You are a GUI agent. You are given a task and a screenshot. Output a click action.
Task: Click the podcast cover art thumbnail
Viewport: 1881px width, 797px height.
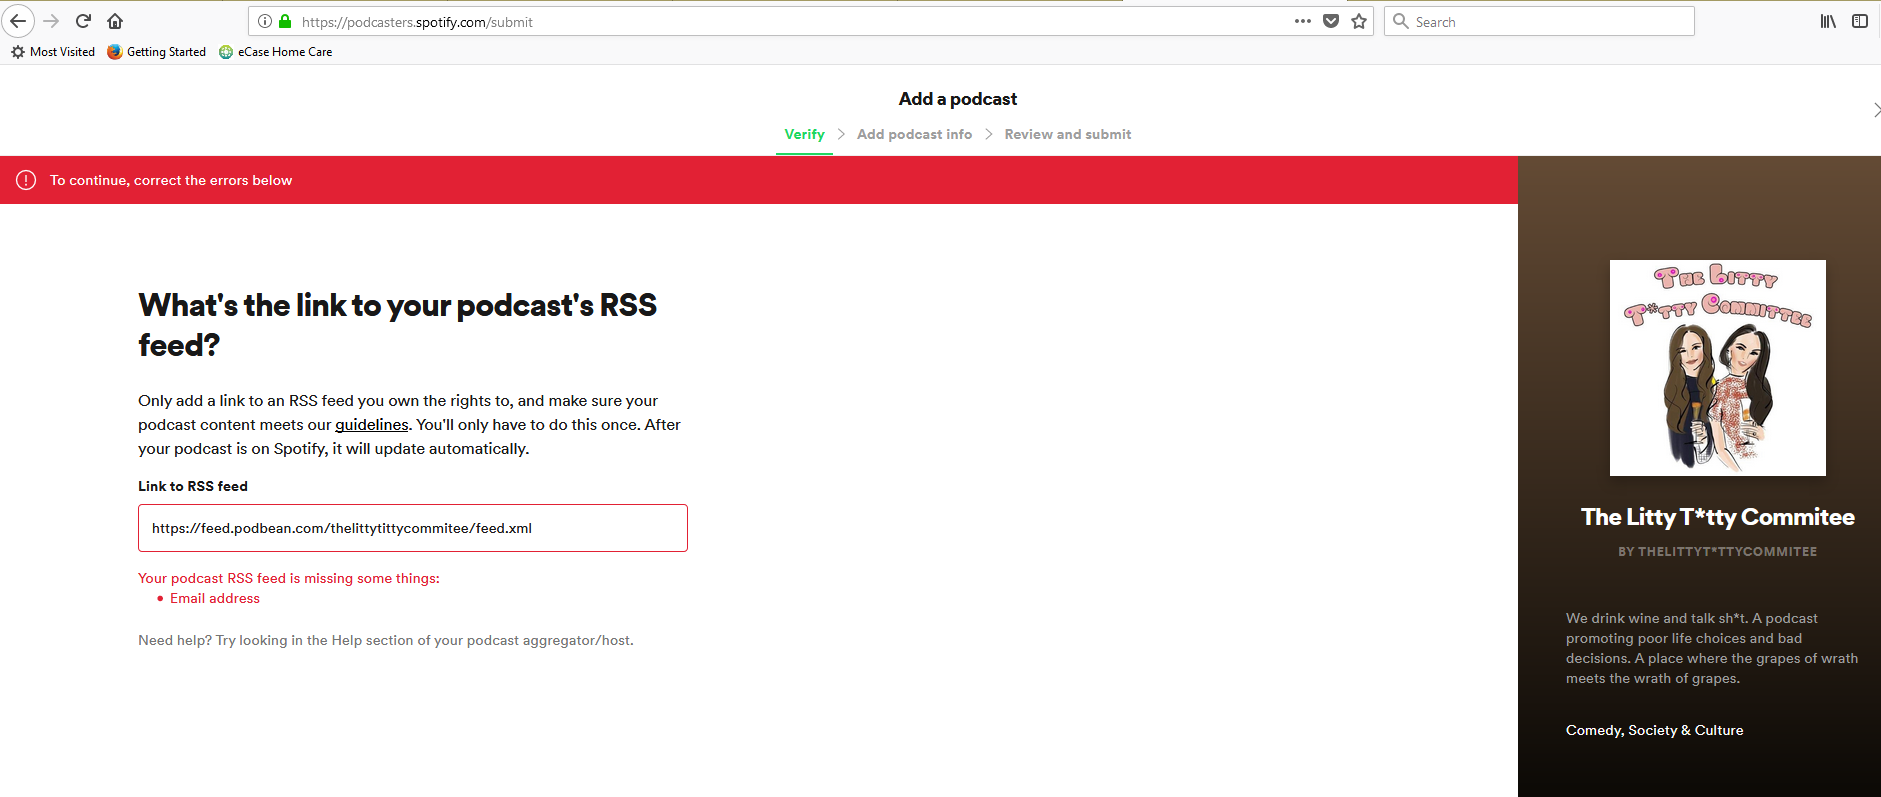pyautogui.click(x=1718, y=368)
